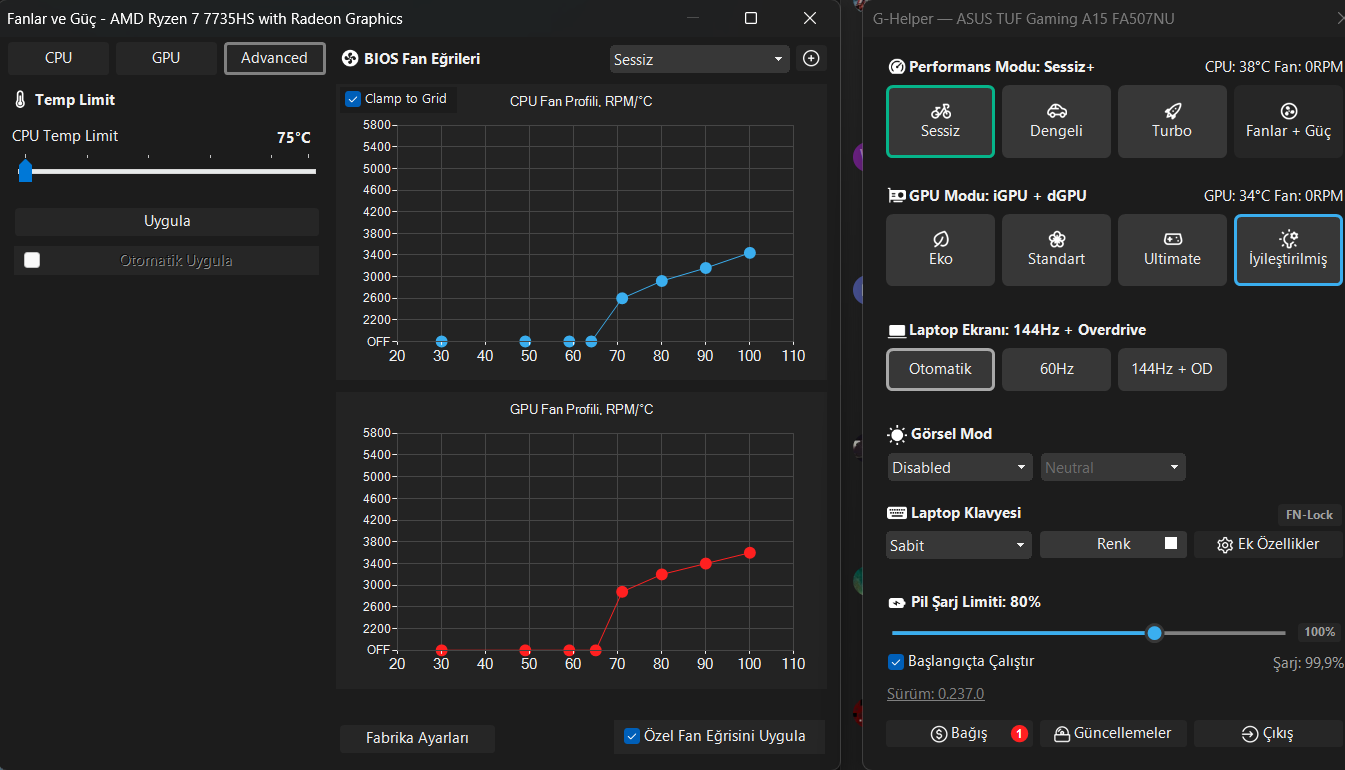Click the Renk keyboard color button
The image size is (1345, 770).
1113,544
